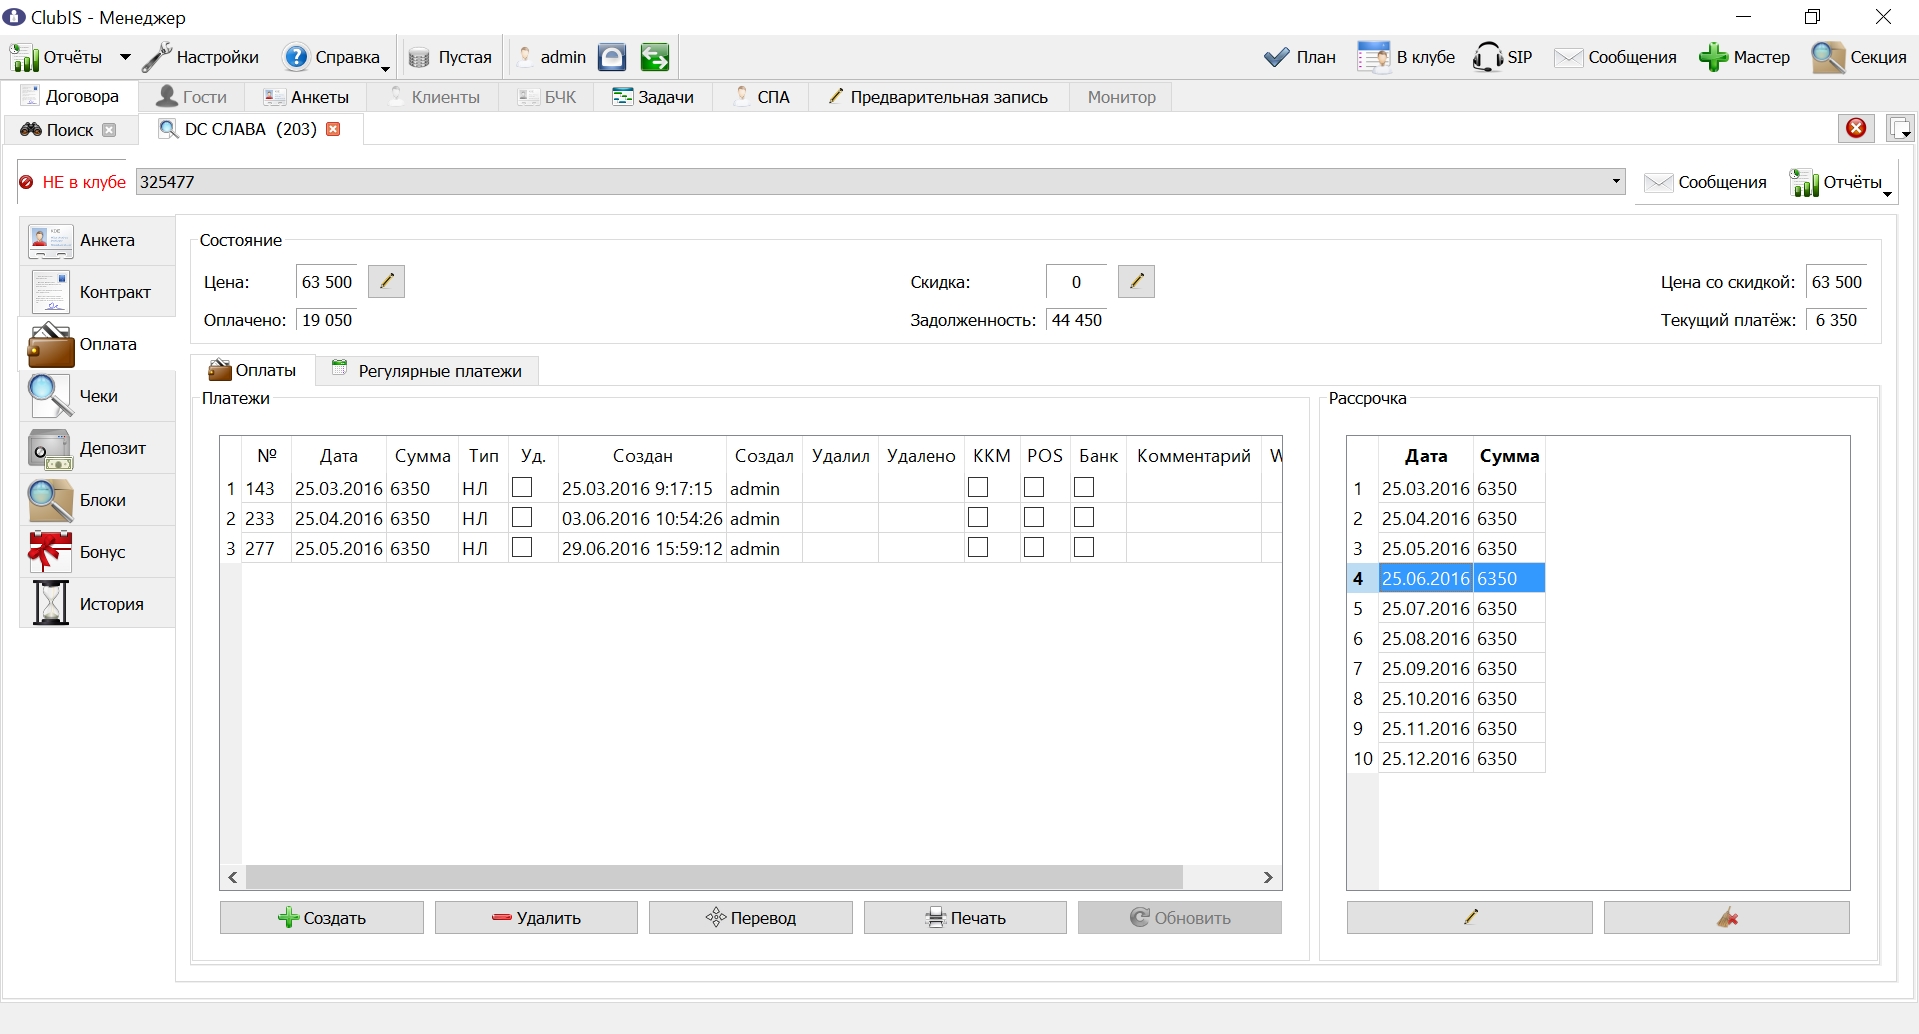Open the Чеки magnifier section
Viewport: 1919px width, 1034px height.
click(x=97, y=397)
